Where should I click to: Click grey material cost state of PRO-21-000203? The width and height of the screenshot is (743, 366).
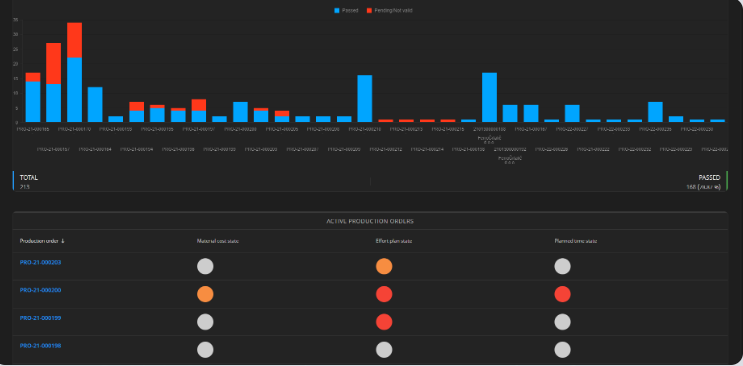[x=205, y=266]
